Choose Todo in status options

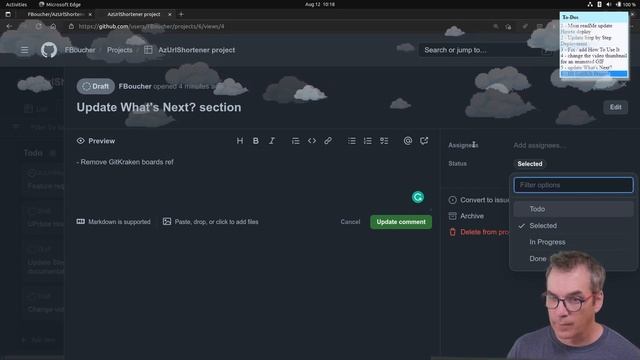pyautogui.click(x=573, y=209)
